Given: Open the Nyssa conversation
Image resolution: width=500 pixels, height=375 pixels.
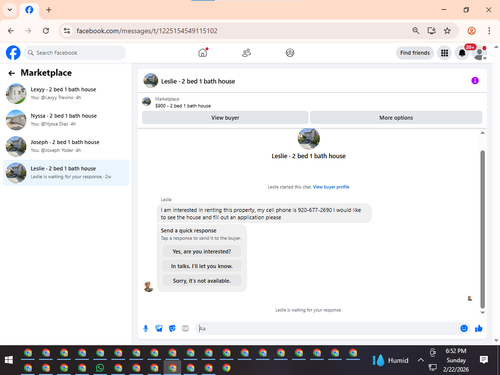Looking at the screenshot, I should [x=66, y=120].
